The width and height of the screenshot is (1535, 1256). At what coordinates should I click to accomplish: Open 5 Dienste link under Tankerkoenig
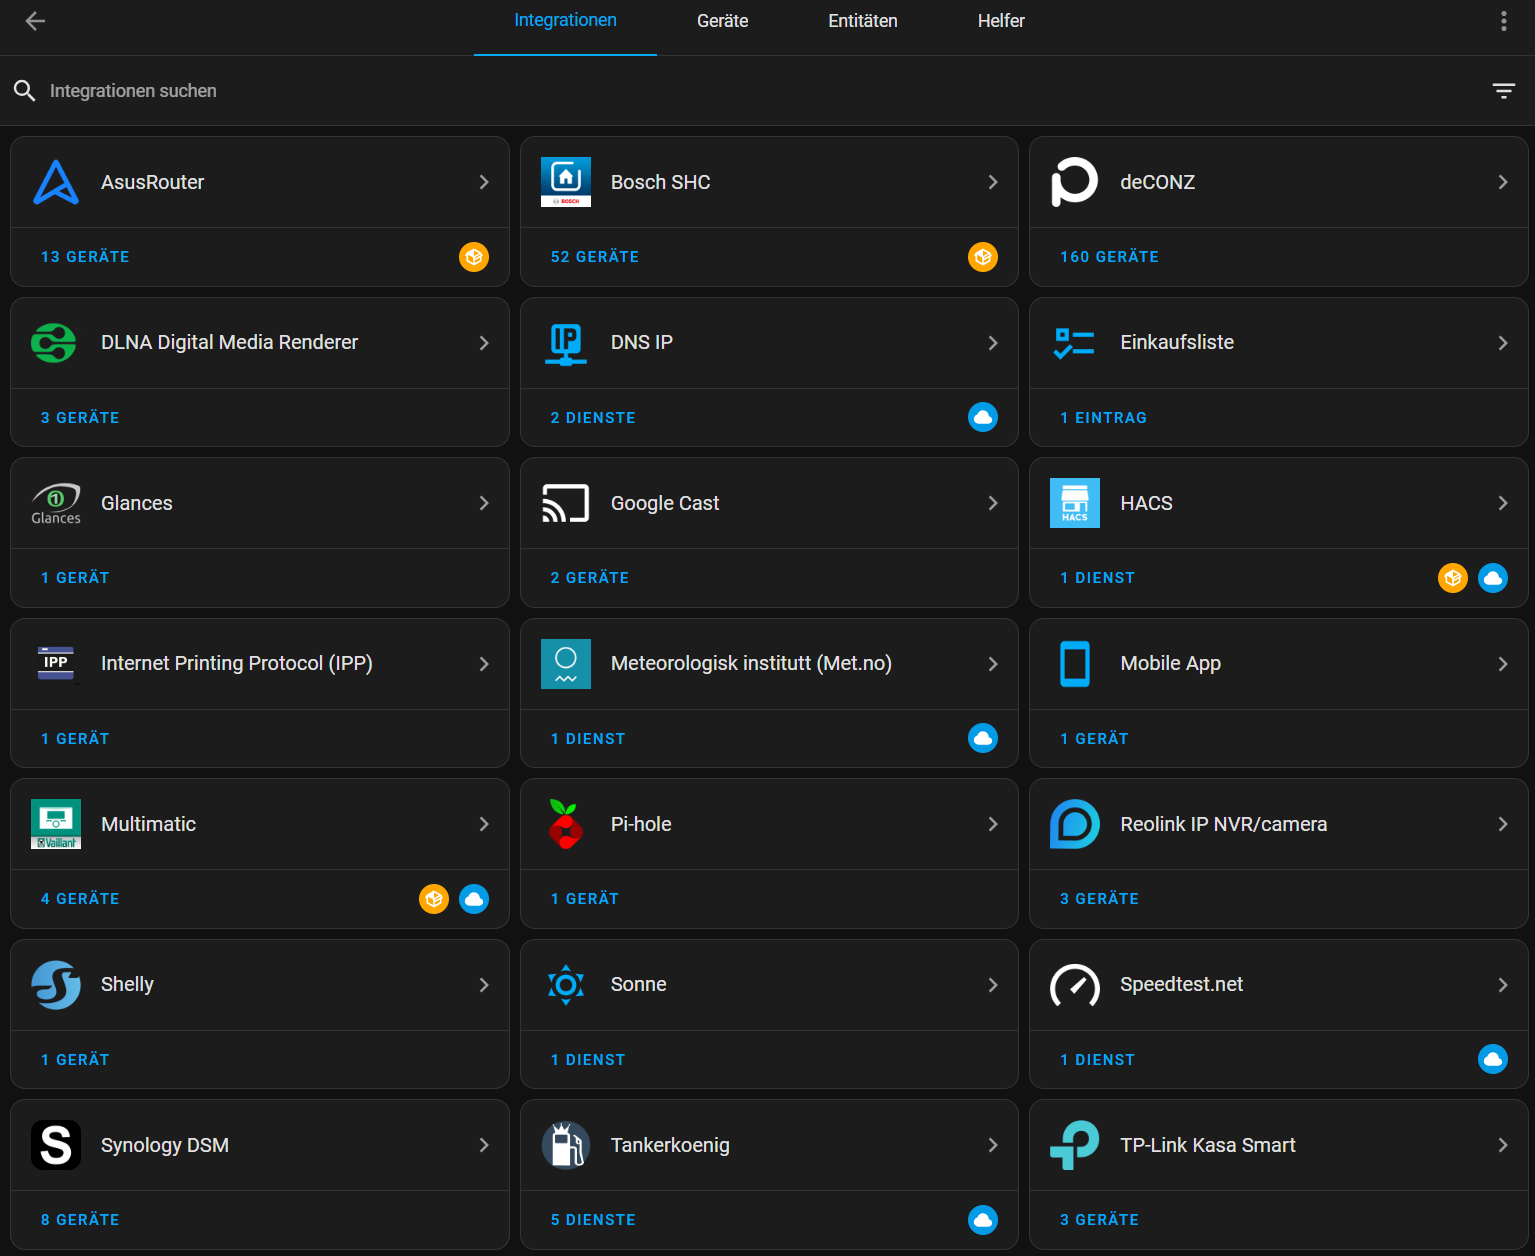tap(593, 1220)
